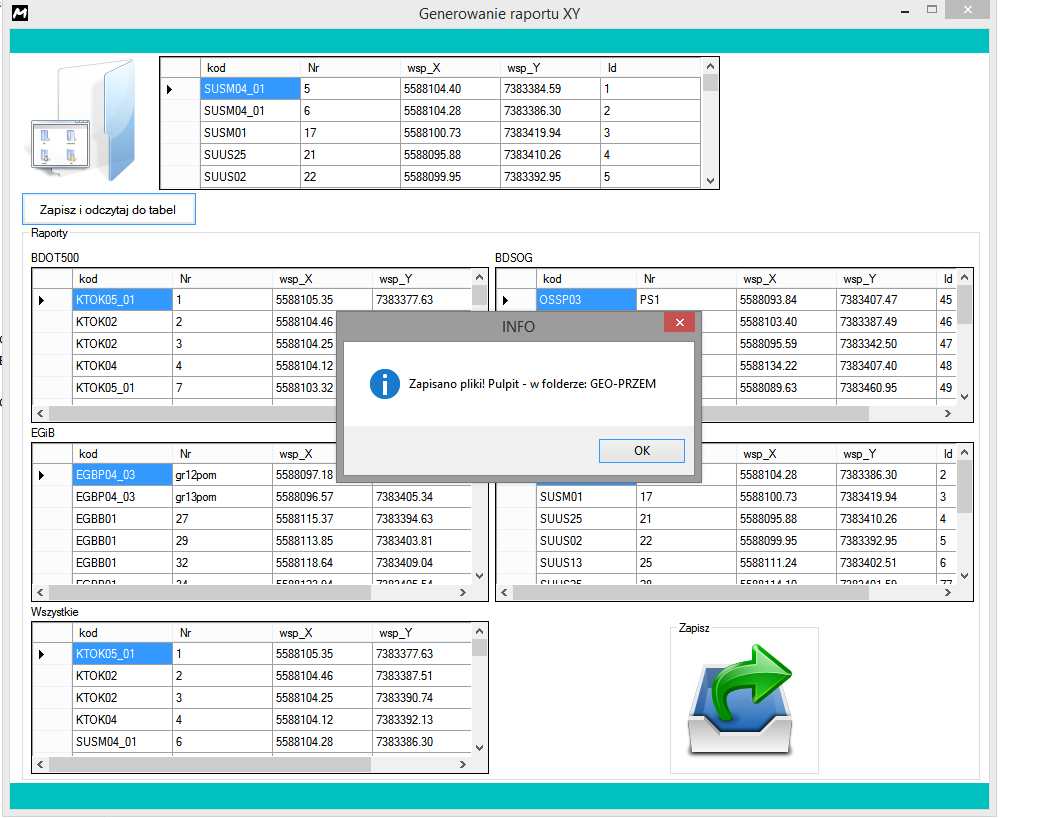1040x818 pixels.
Task: Select the KTOK04 cell in the BDOT500 grid
Action: click(122, 366)
